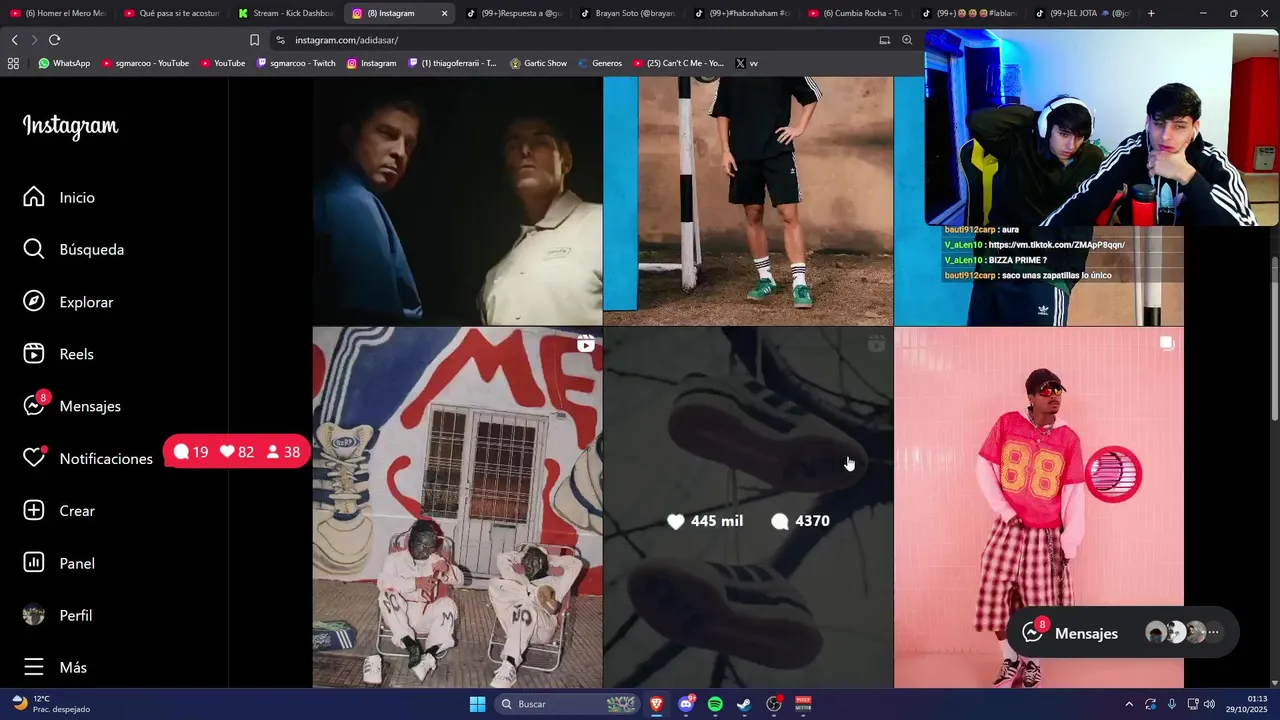Open the sgmarcoo - YouTube bookmark
Viewport: 1280px width, 720px height.
tap(145, 63)
